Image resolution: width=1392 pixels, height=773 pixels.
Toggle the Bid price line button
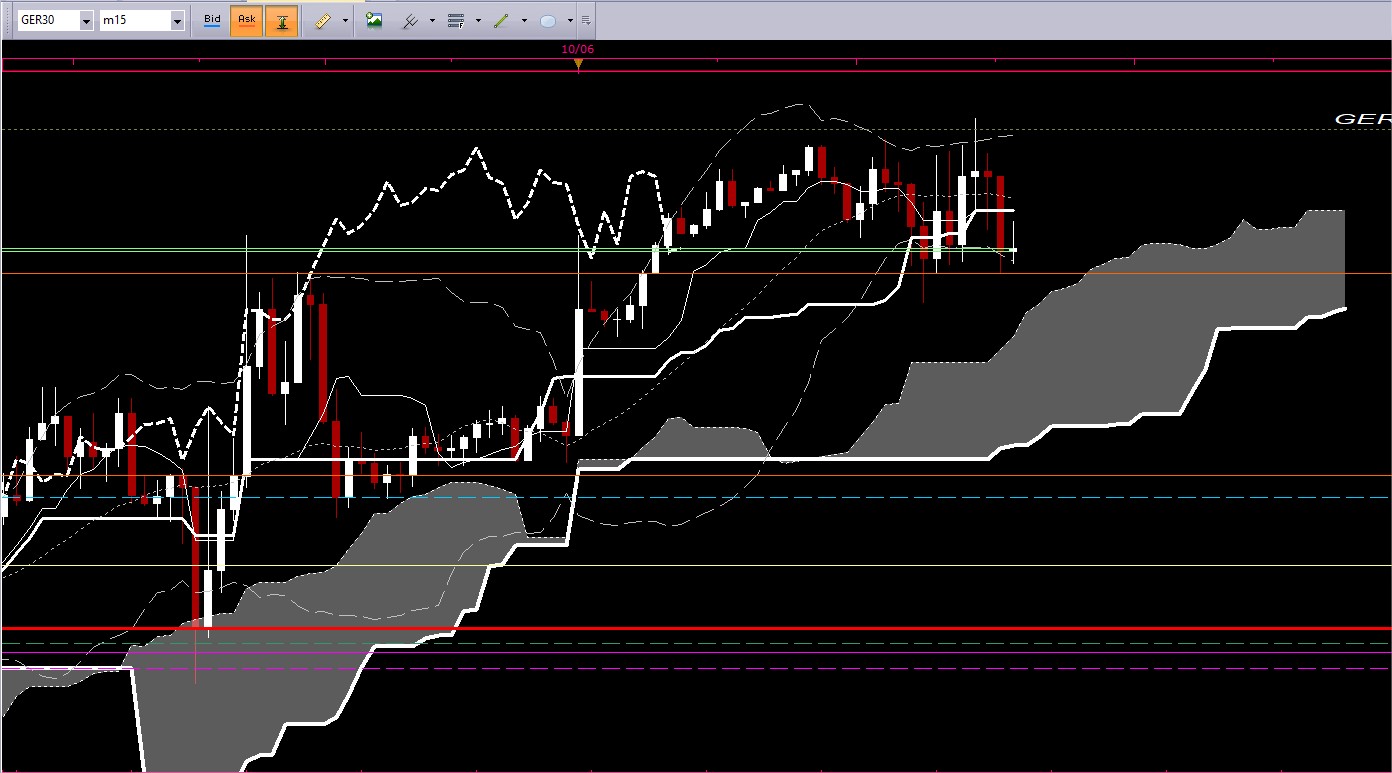click(x=212, y=20)
